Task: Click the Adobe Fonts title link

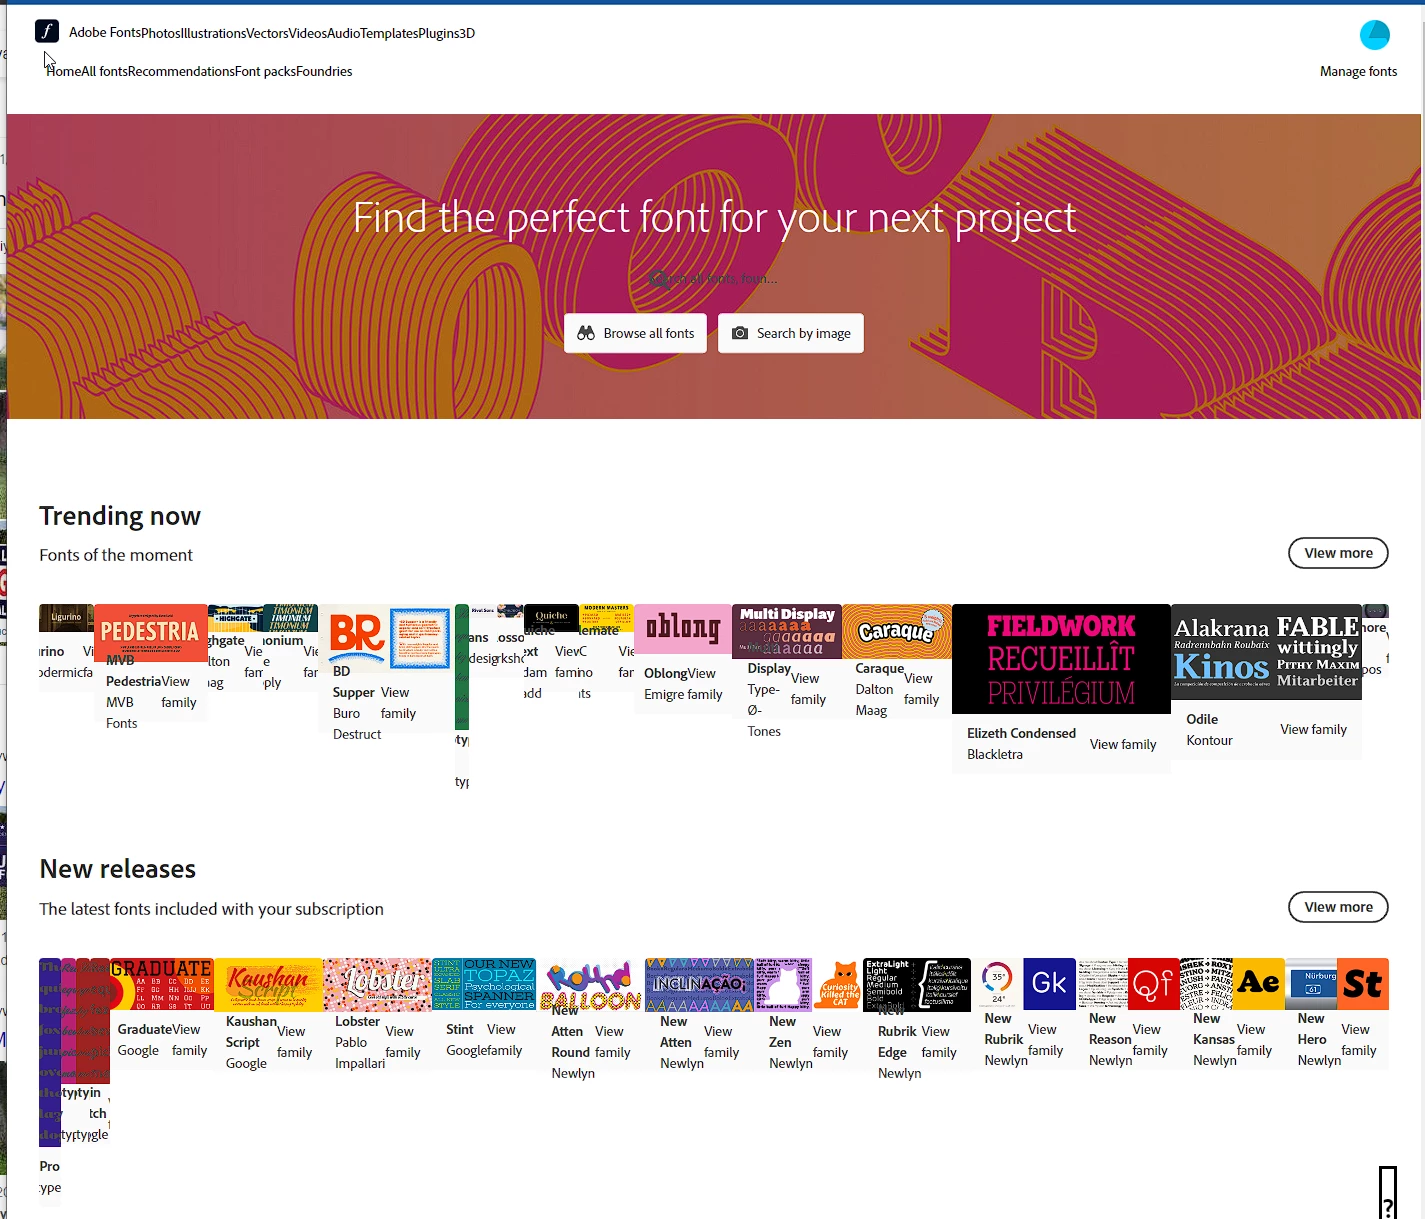Action: coord(105,33)
